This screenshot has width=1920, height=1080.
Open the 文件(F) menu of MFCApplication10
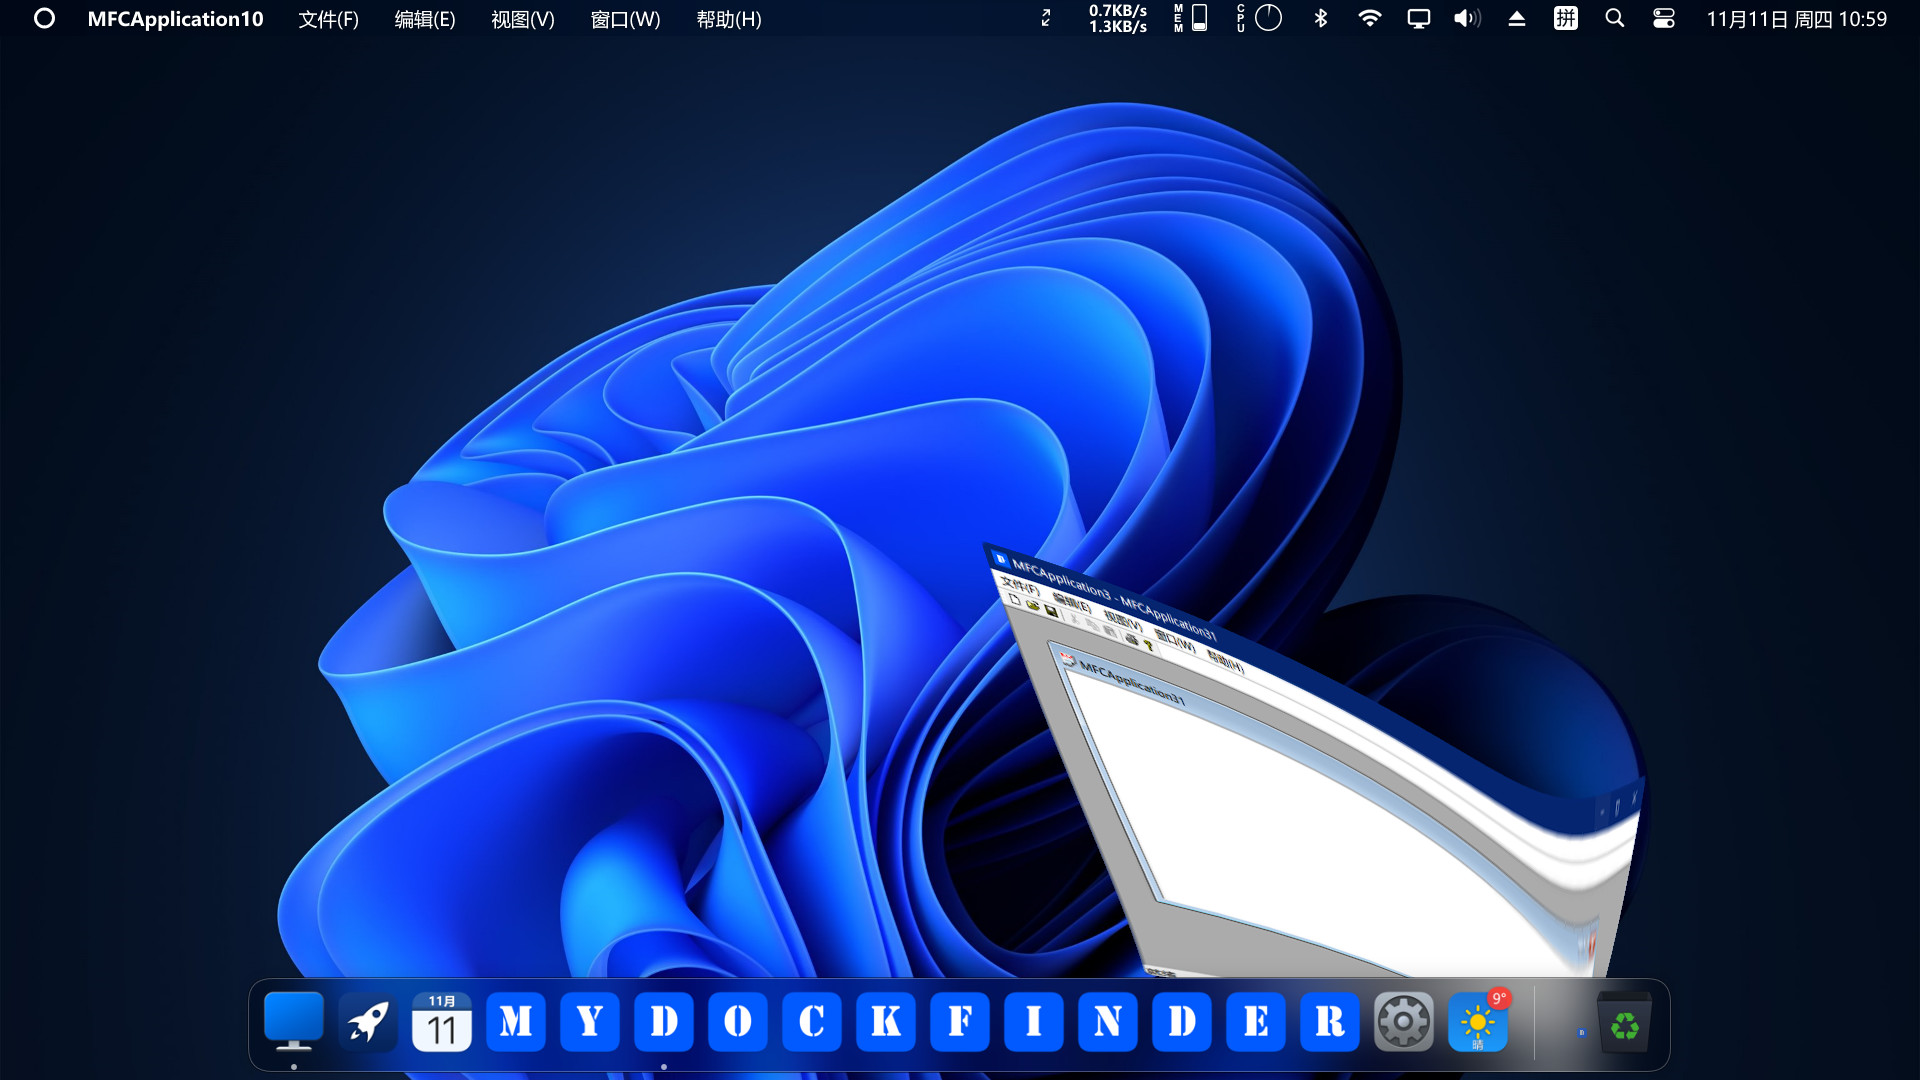[328, 19]
